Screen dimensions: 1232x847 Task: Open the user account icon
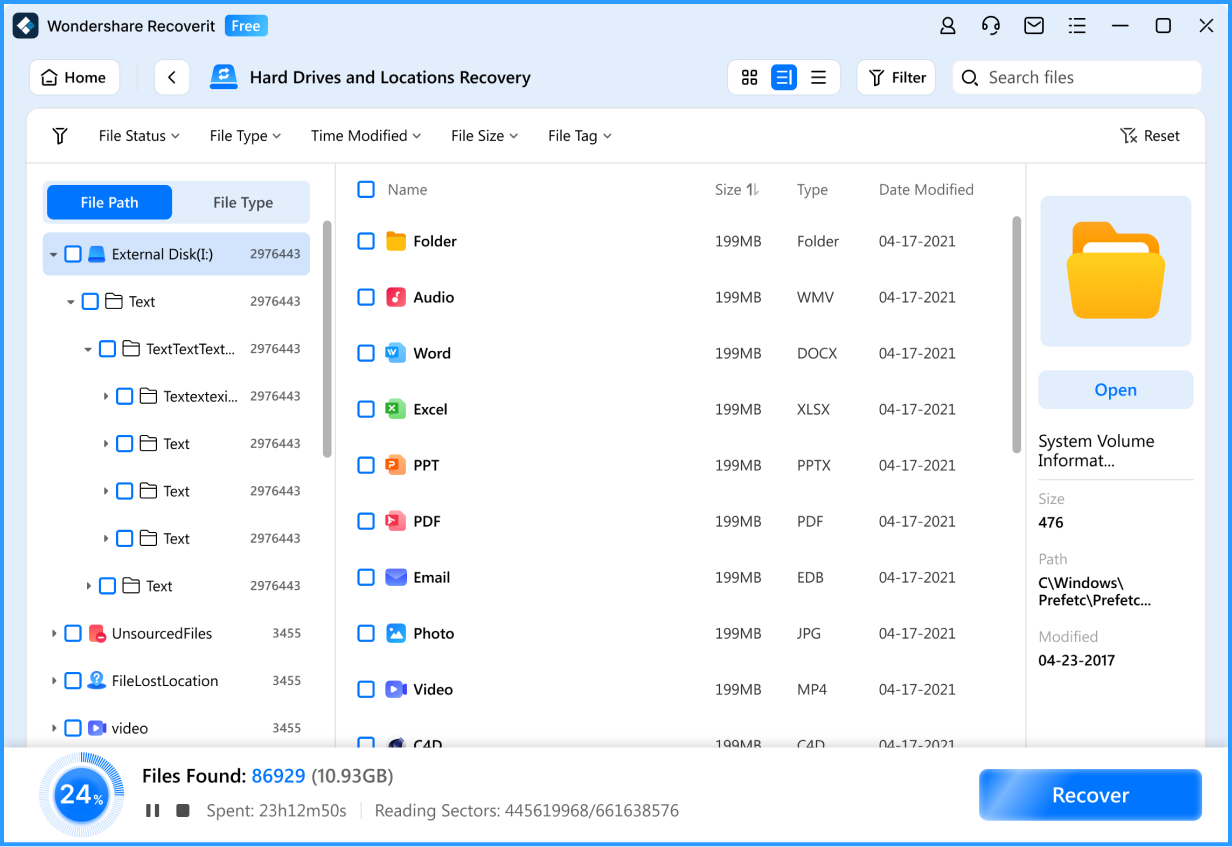tap(948, 26)
